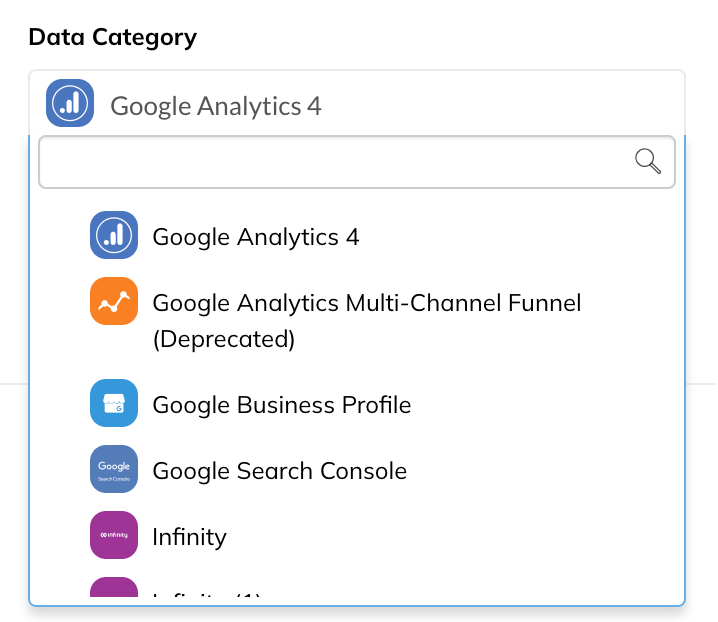Focus the dropdown search input field
Viewport: 718px width, 622px height.
[x=357, y=162]
